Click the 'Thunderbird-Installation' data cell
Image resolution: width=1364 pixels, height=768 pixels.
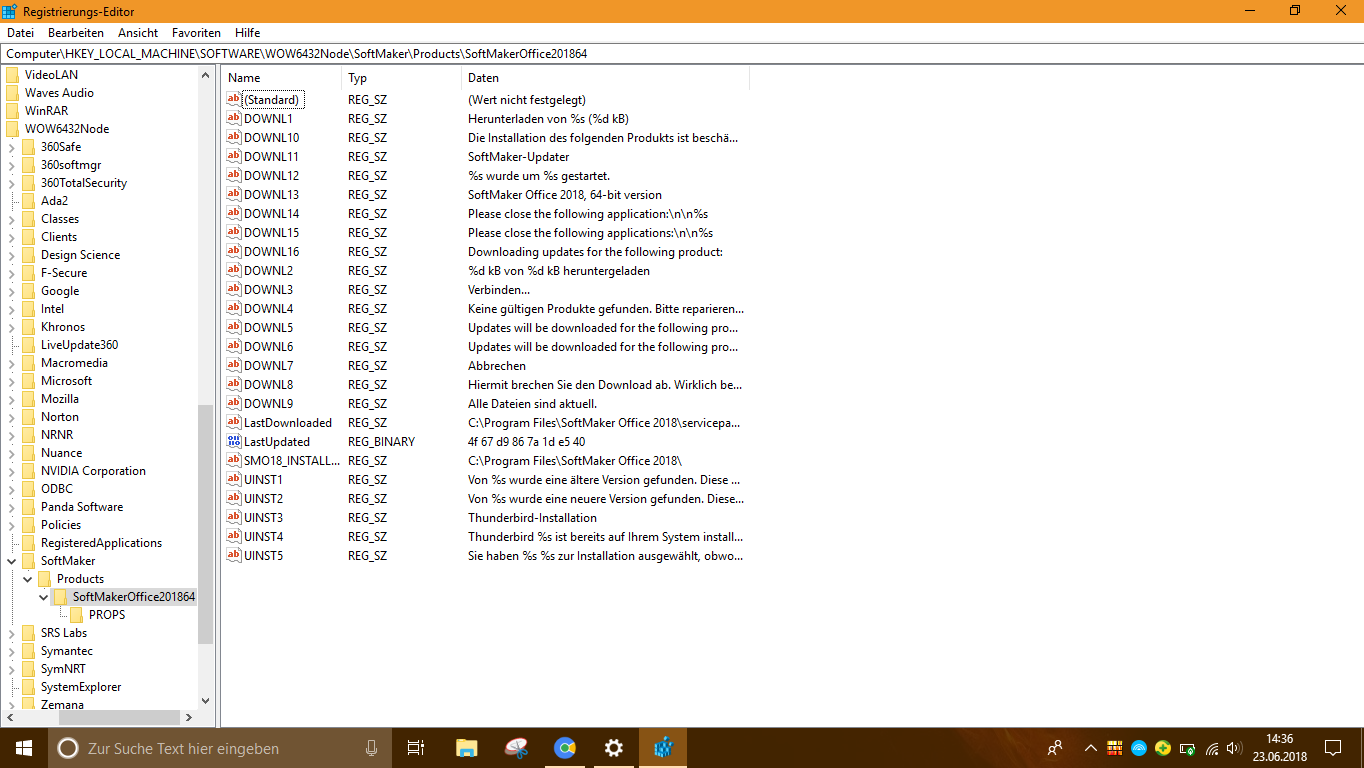[532, 518]
